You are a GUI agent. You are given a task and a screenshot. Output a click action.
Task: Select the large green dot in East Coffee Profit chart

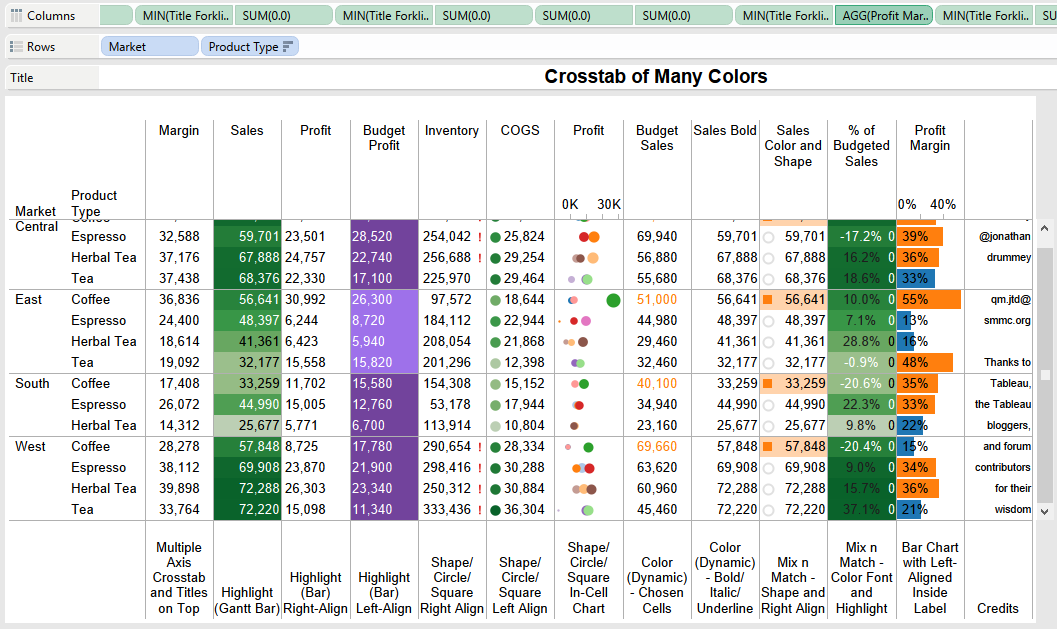pos(613,300)
